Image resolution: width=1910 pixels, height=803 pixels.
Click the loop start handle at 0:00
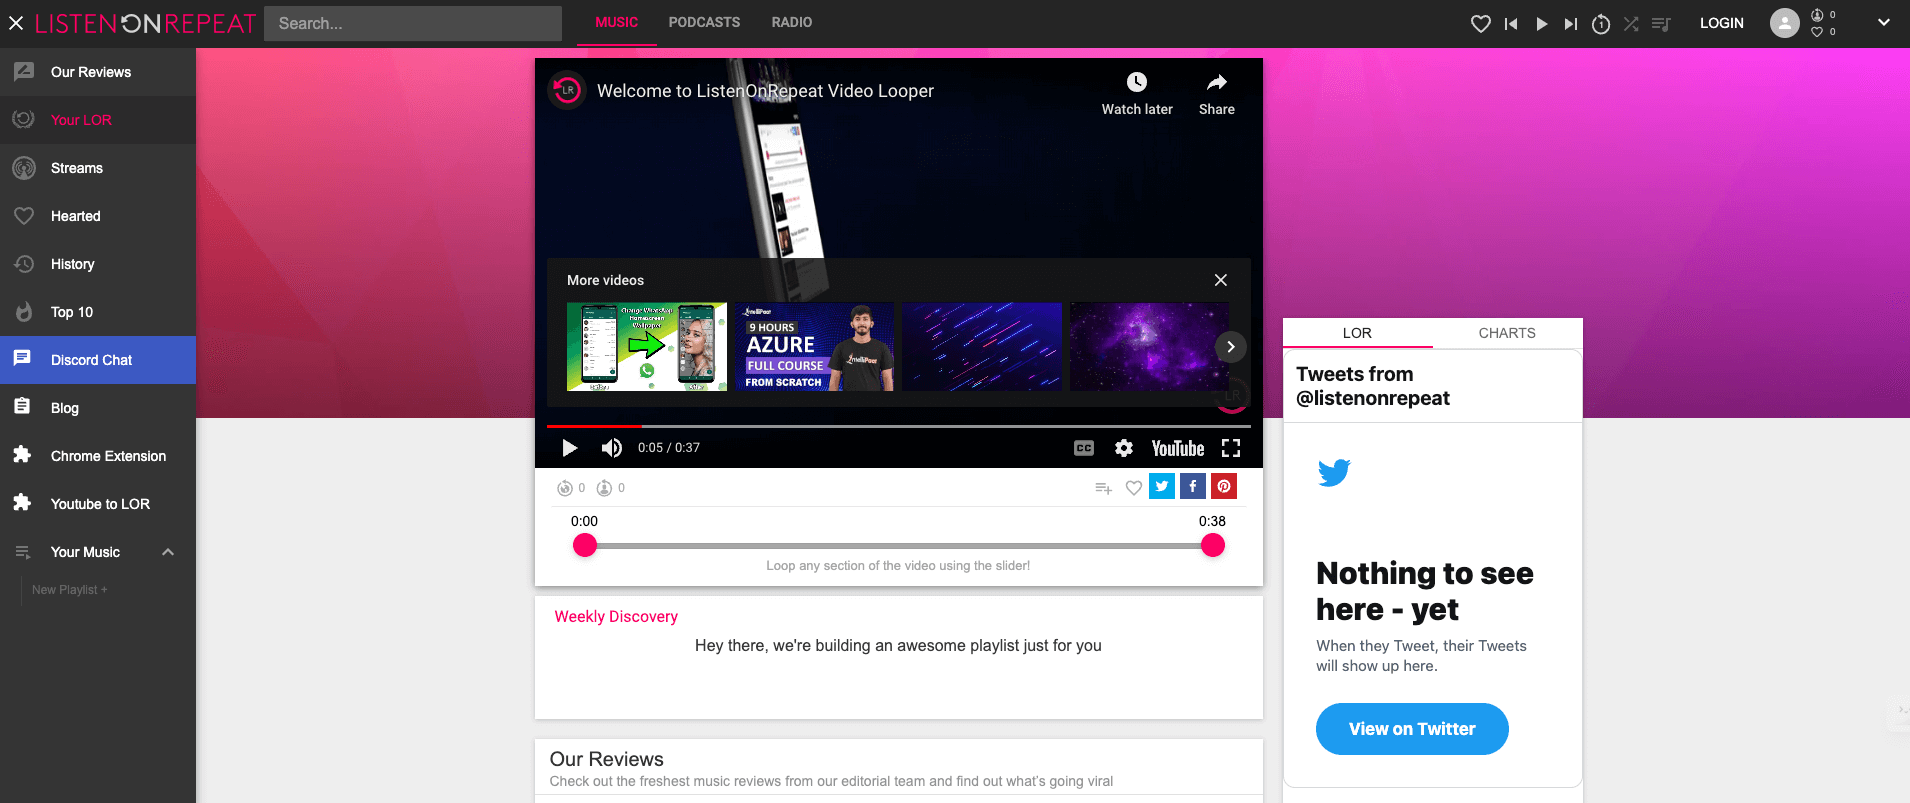(x=585, y=545)
